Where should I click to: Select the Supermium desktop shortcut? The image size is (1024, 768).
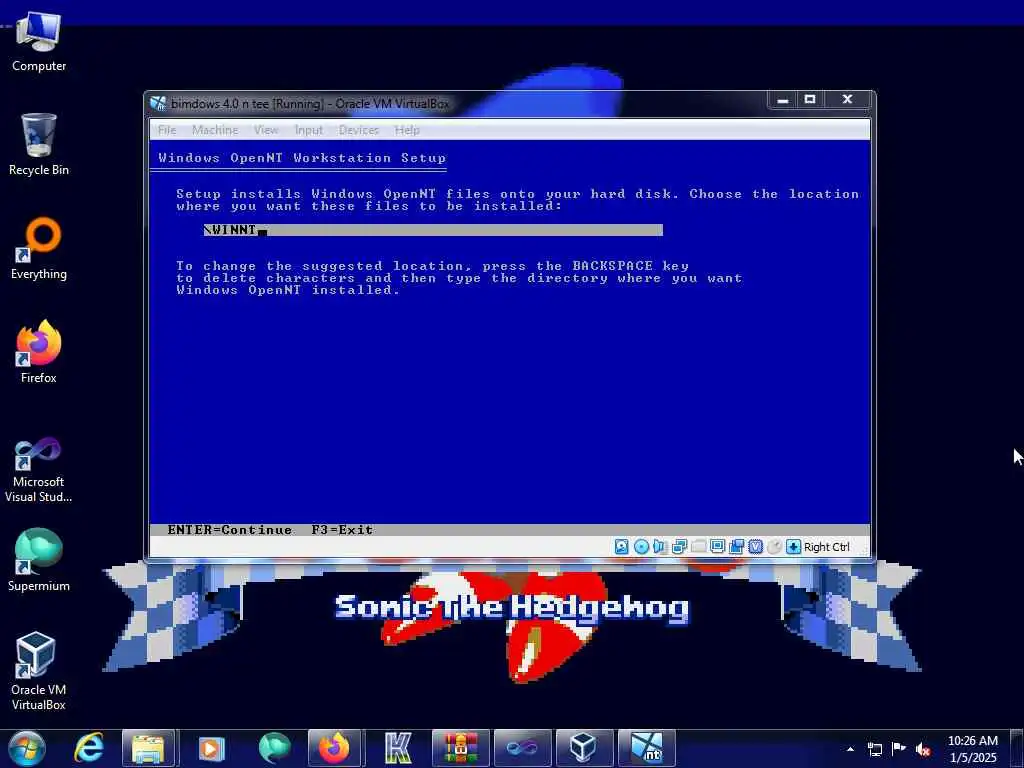[x=39, y=560]
